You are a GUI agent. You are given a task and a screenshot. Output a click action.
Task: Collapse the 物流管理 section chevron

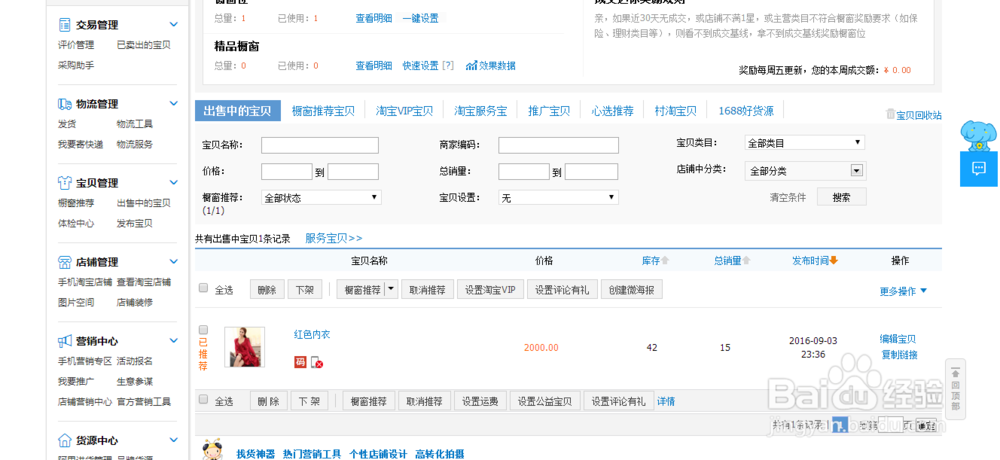point(173,103)
